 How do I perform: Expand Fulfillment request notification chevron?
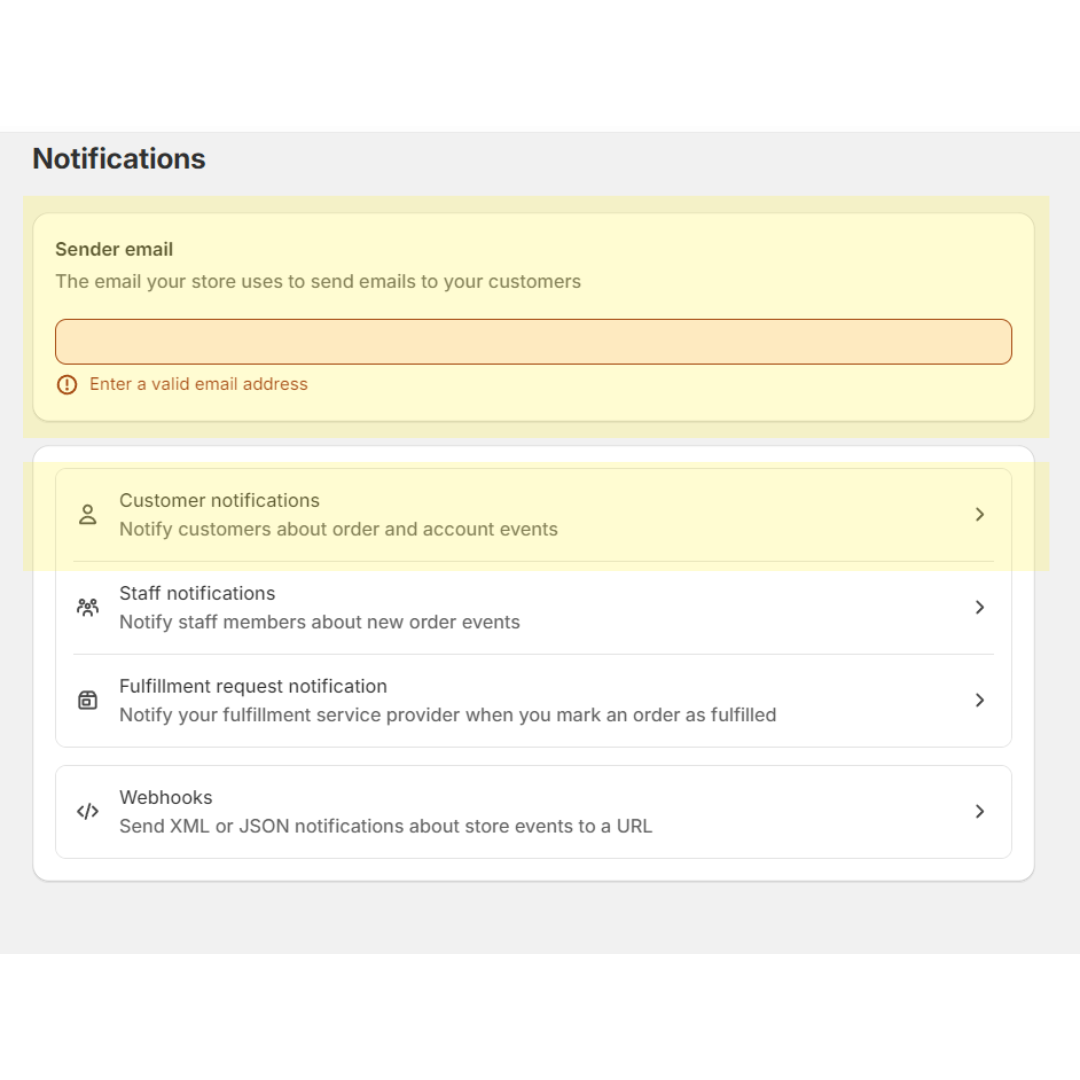pyautogui.click(x=979, y=700)
